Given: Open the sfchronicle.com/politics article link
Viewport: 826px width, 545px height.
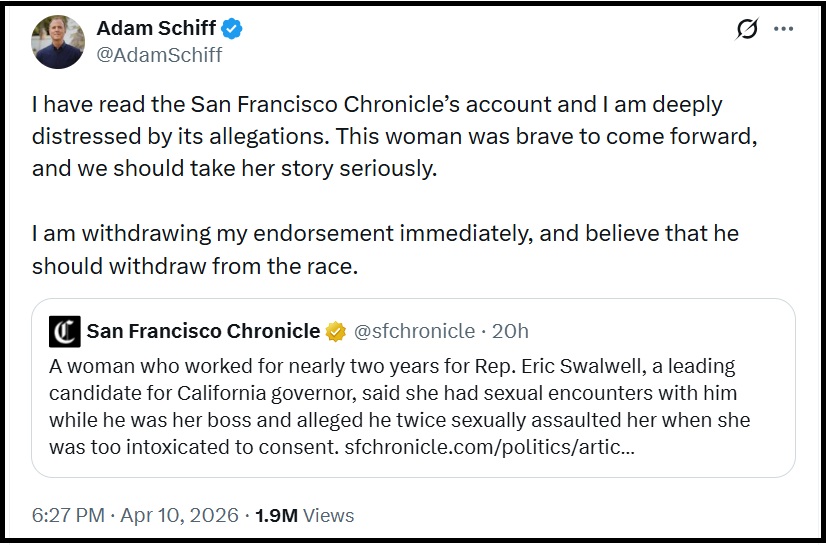Looking at the screenshot, I should click(x=488, y=445).
